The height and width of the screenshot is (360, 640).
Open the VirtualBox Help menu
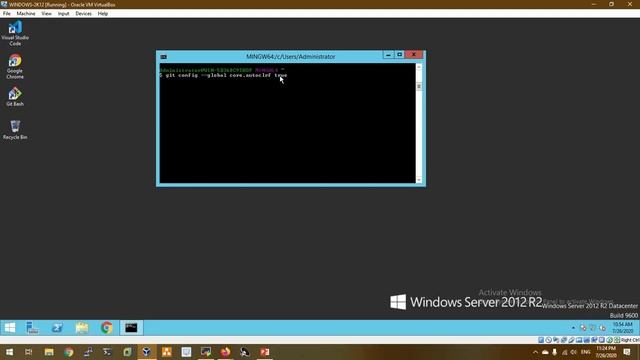click(x=103, y=13)
